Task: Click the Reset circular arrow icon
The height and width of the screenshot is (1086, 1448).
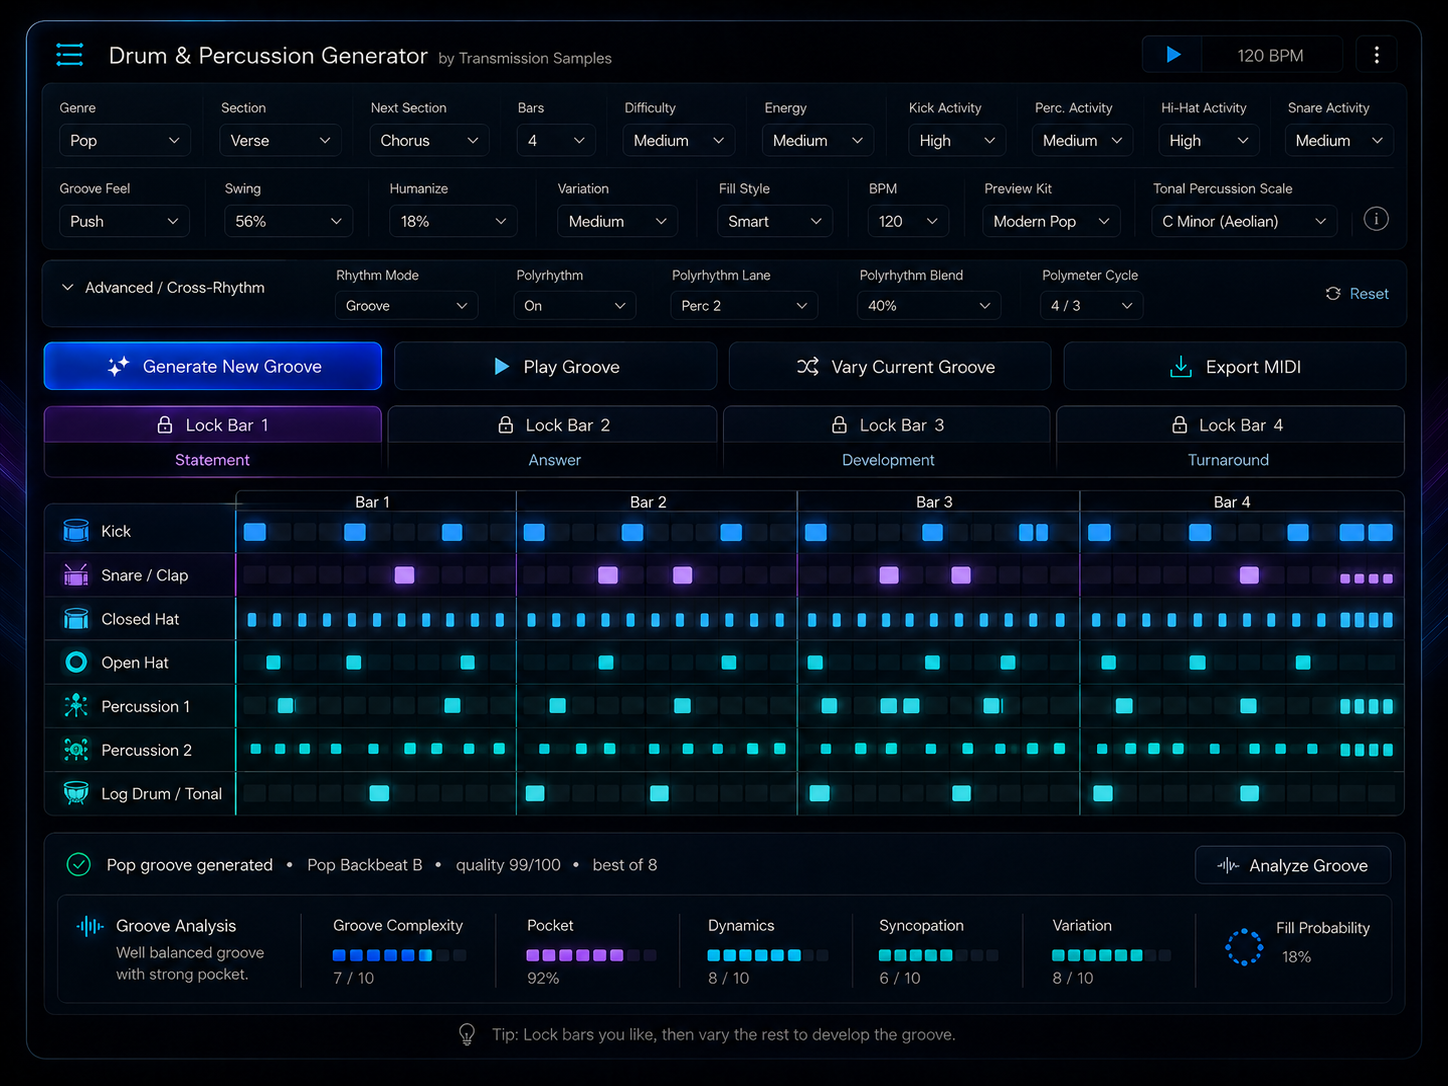Action: tap(1333, 294)
